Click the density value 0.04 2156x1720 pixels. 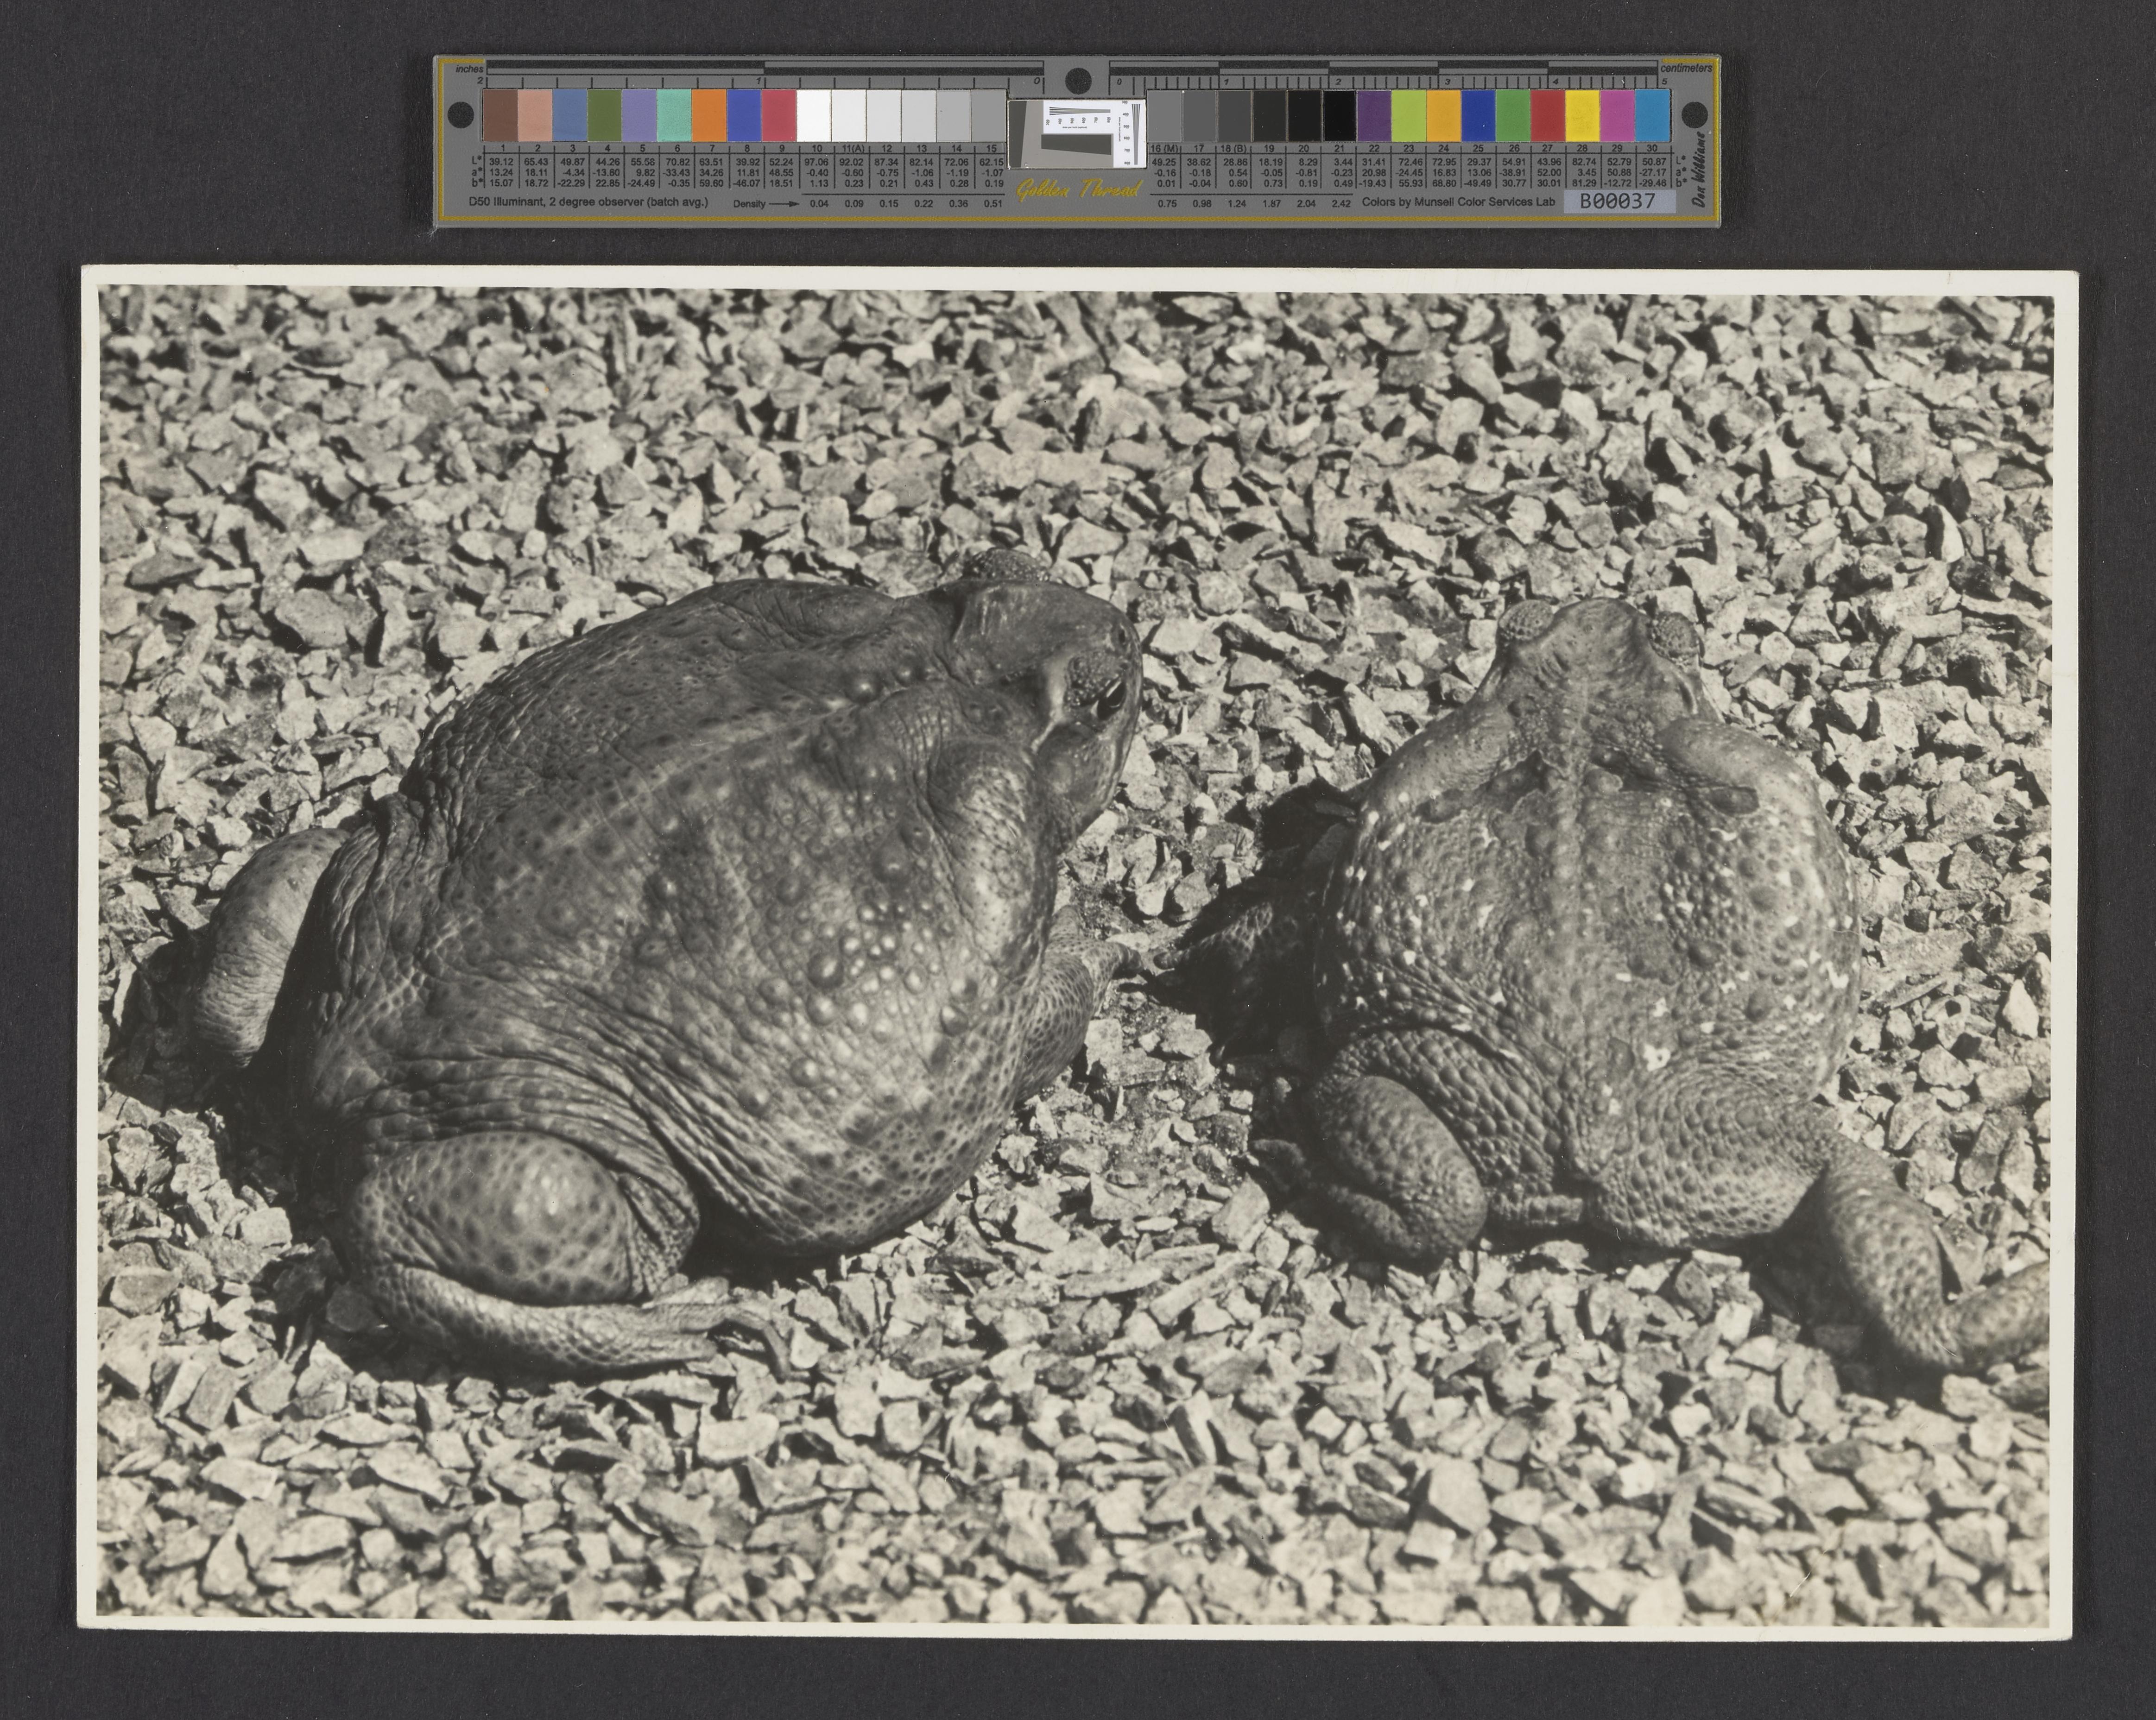coord(819,203)
